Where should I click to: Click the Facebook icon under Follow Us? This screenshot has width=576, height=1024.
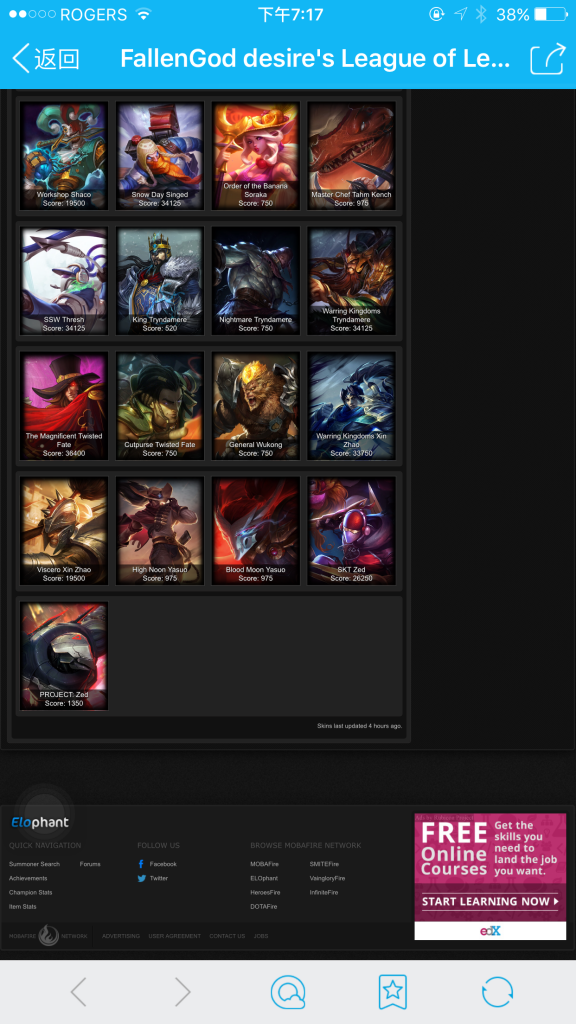pos(141,864)
